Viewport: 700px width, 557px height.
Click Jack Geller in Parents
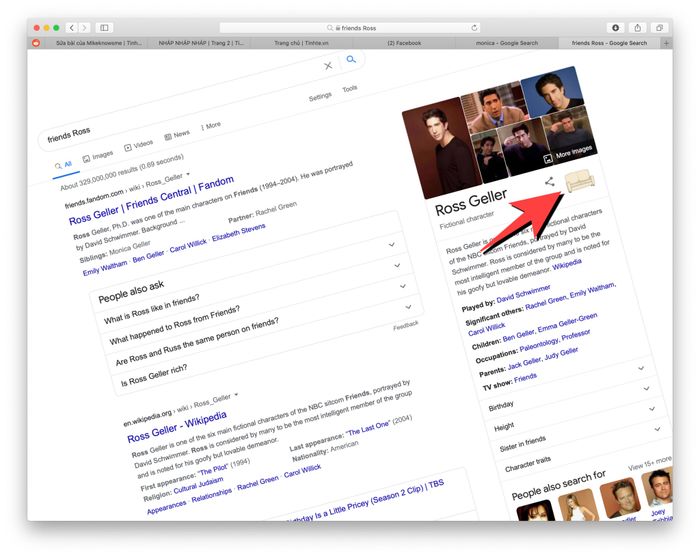524,363
